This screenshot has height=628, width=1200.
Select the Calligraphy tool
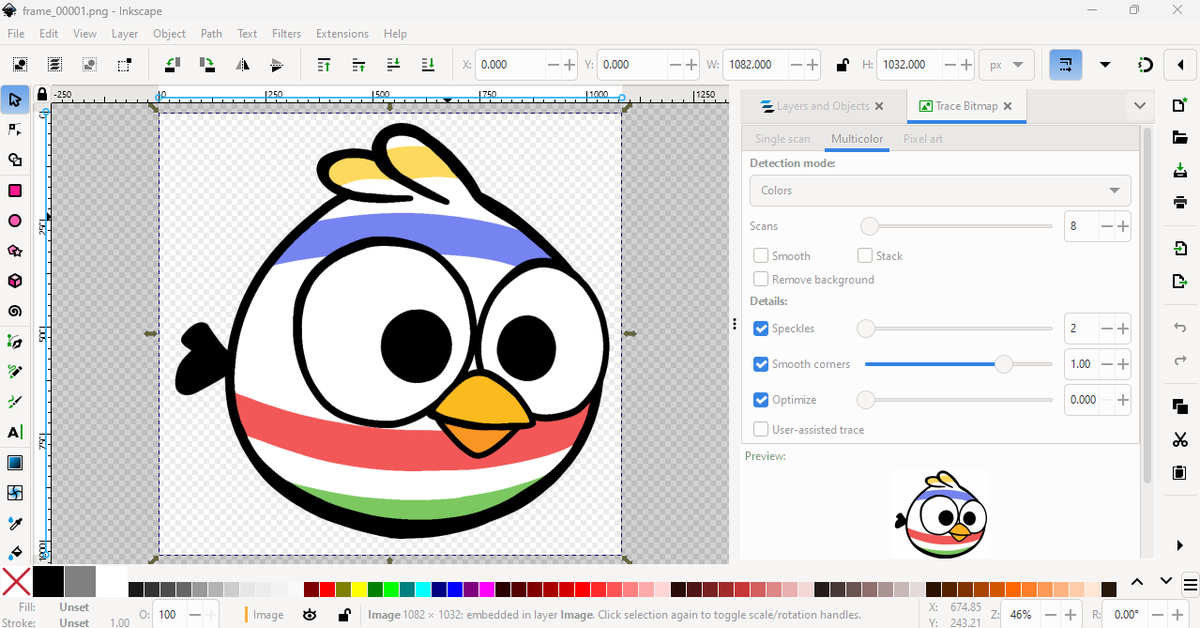pos(15,402)
